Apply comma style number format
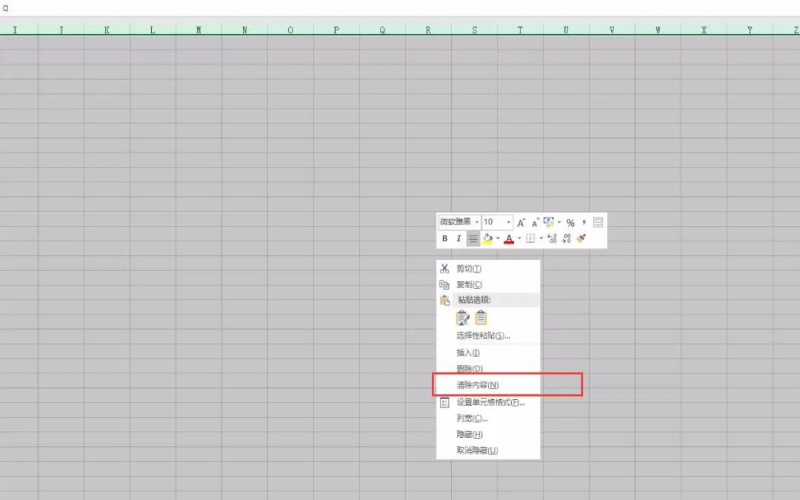The width and height of the screenshot is (800, 500). tap(583, 222)
